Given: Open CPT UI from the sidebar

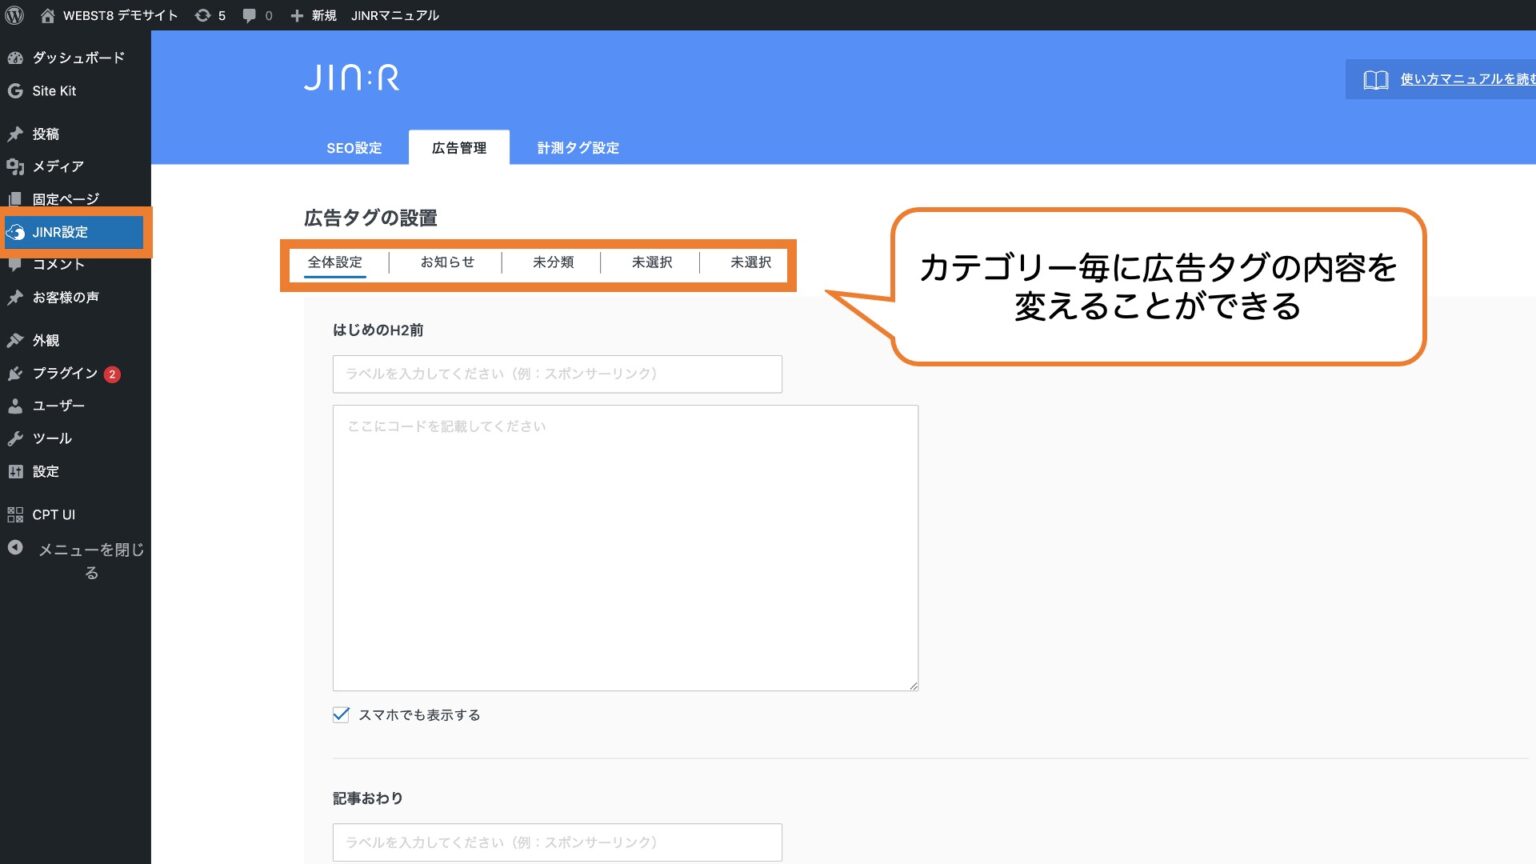Looking at the screenshot, I should click(x=55, y=514).
